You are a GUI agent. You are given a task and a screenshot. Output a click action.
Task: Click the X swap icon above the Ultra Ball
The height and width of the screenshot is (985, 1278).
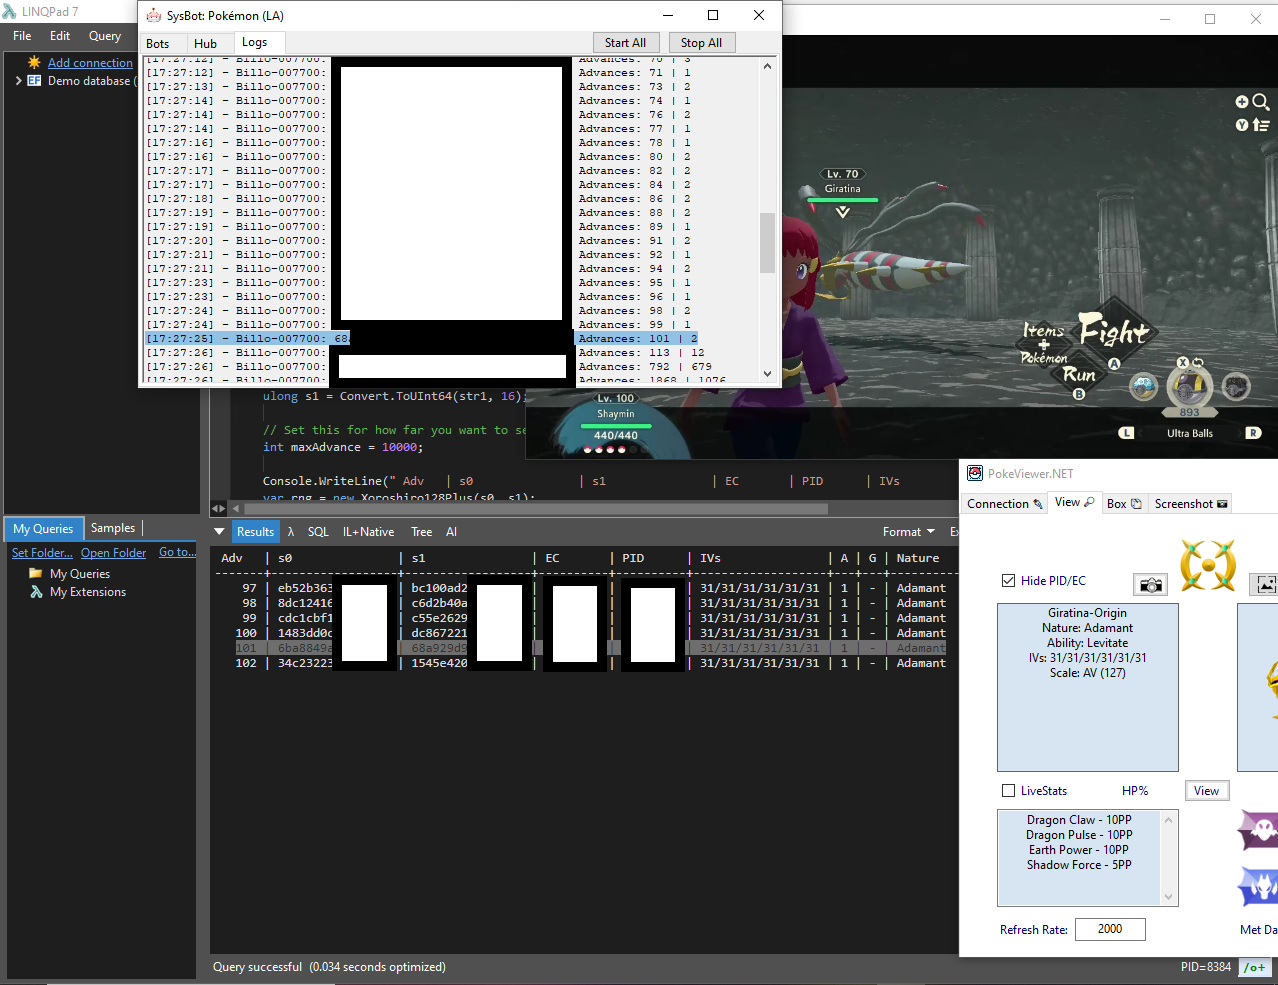[1190, 362]
